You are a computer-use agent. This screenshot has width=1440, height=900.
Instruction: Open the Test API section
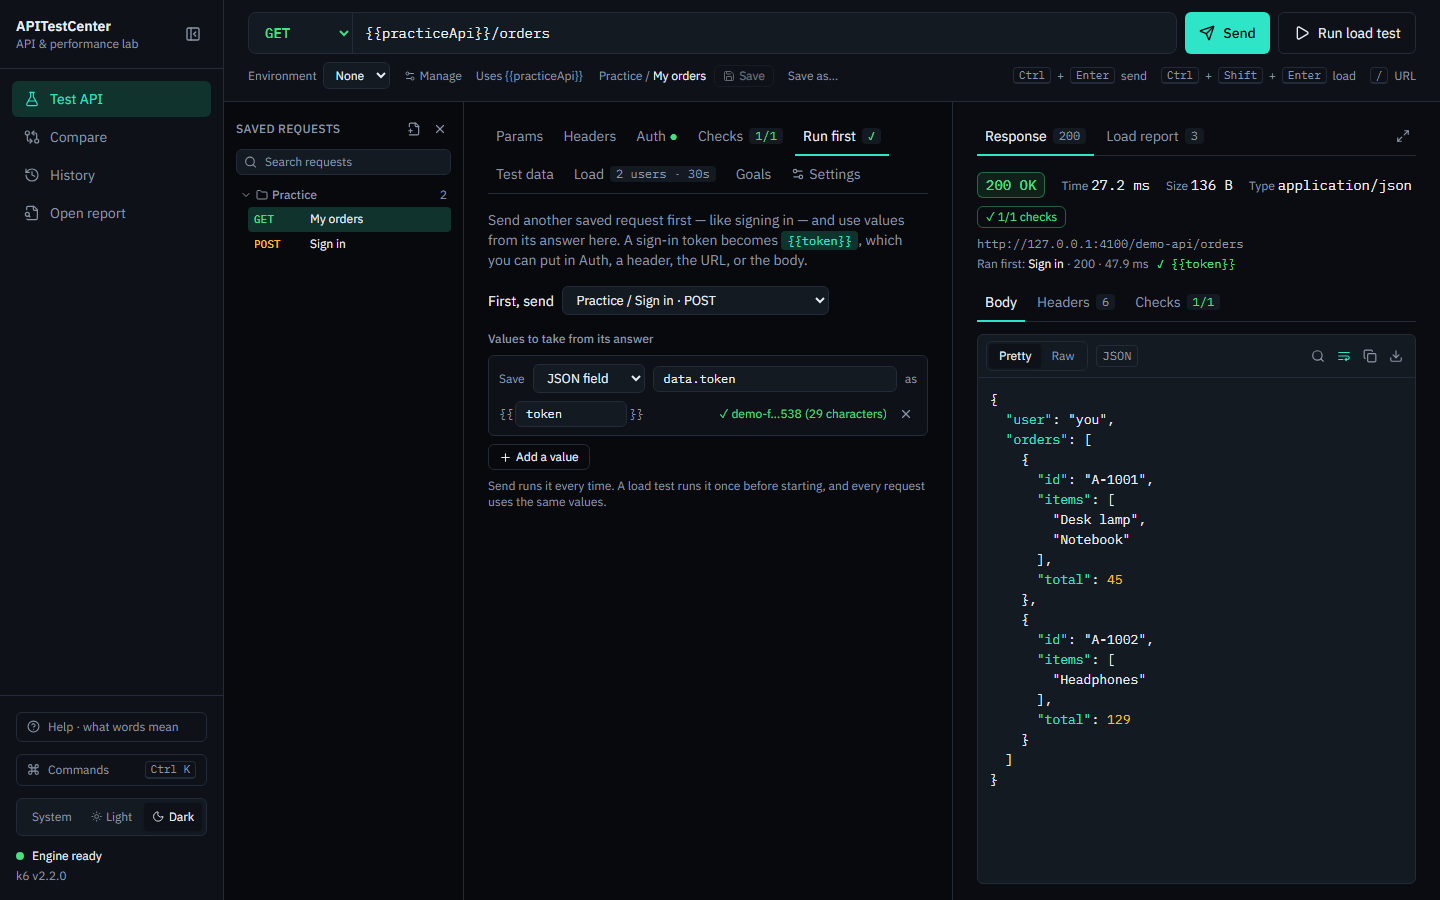[x=111, y=99]
